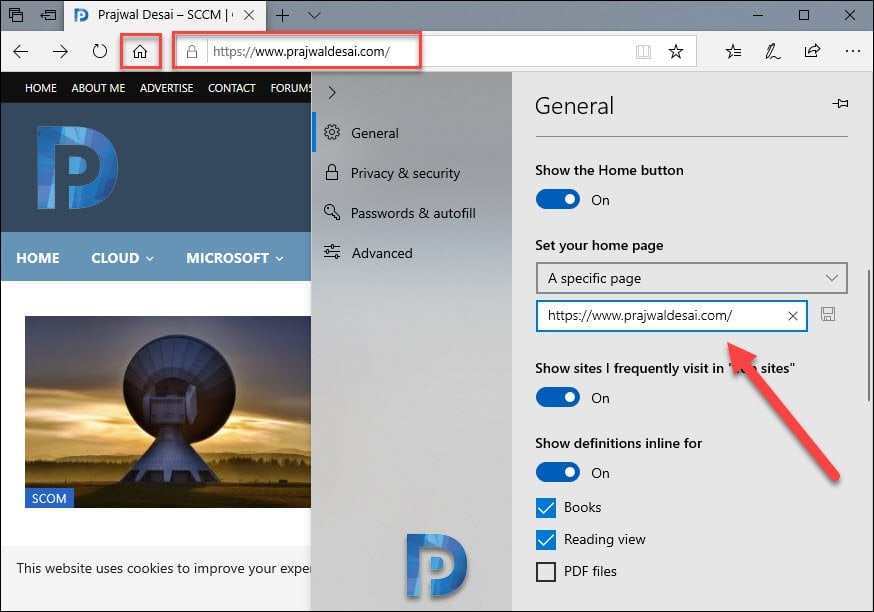Viewport: 874px width, 612px height.
Task: Toggle Show sites I frequently visit switch
Action: pyautogui.click(x=557, y=397)
